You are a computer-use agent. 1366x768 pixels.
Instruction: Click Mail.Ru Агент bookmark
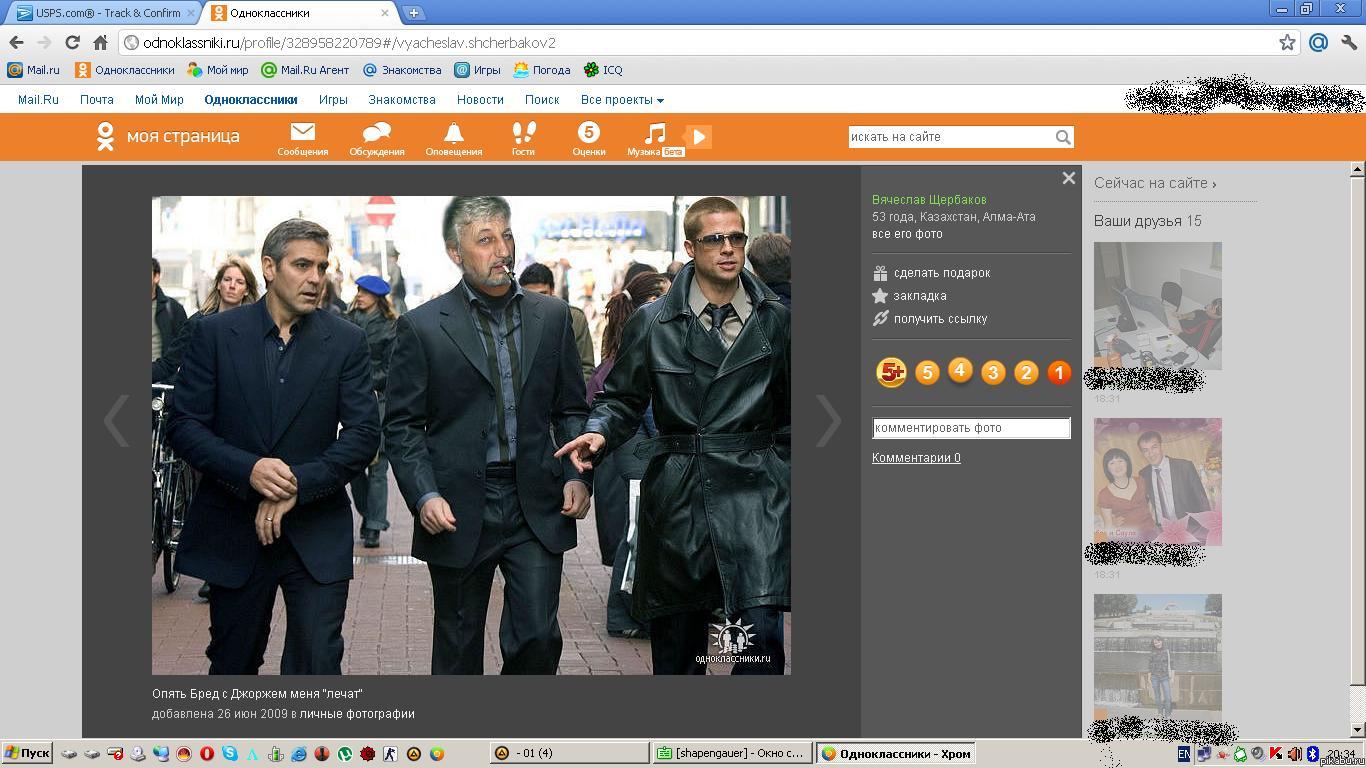coord(305,70)
